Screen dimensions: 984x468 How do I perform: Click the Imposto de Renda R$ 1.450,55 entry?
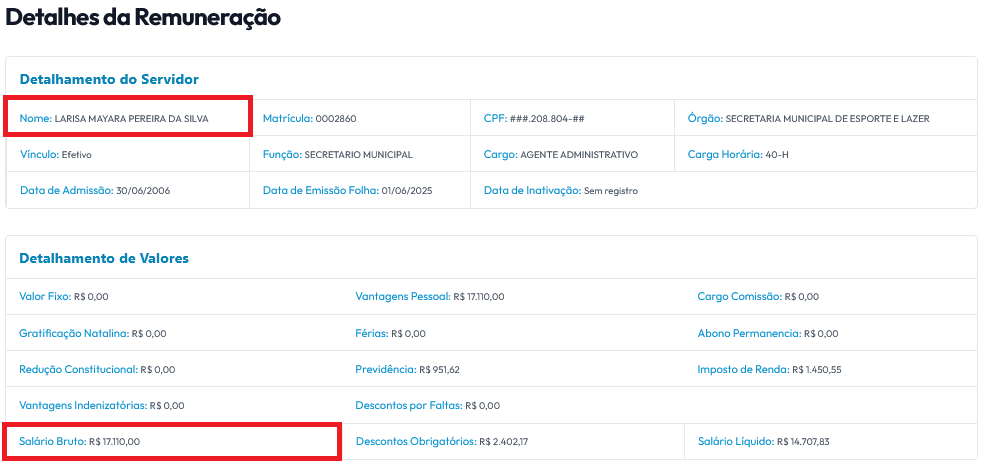[769, 370]
